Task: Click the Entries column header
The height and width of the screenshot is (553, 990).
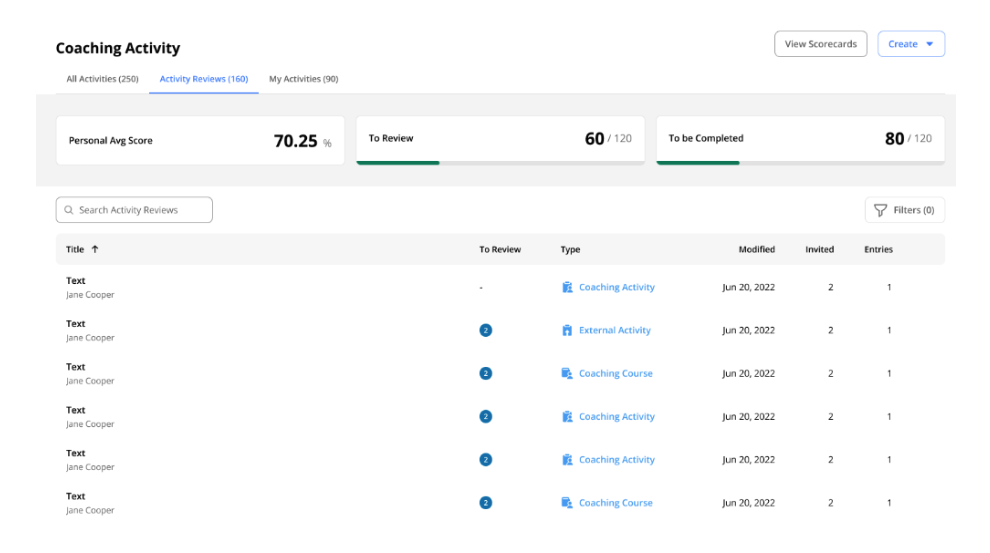Action: pos(878,249)
